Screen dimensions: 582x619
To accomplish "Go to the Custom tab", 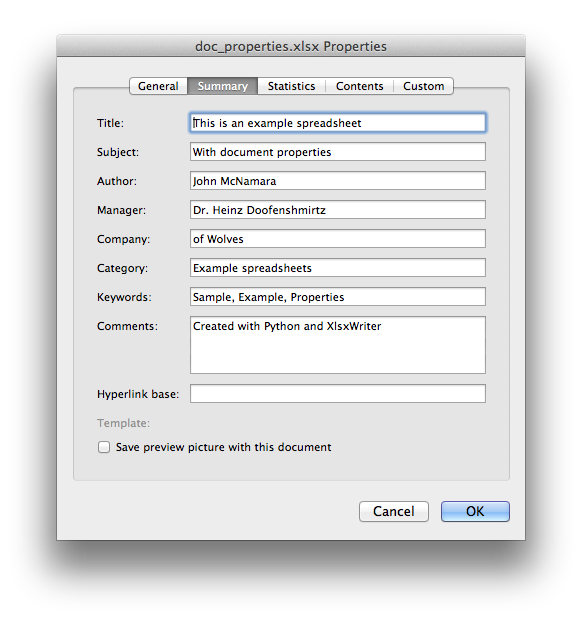I will 423,86.
